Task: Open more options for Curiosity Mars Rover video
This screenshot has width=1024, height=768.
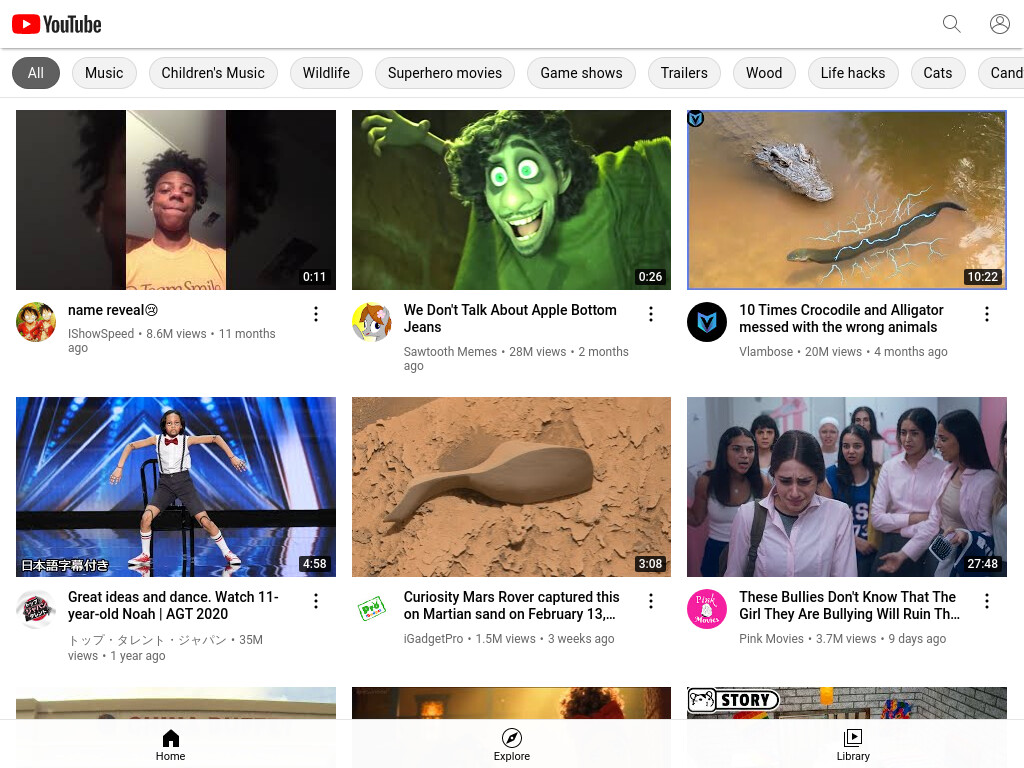Action: point(651,601)
